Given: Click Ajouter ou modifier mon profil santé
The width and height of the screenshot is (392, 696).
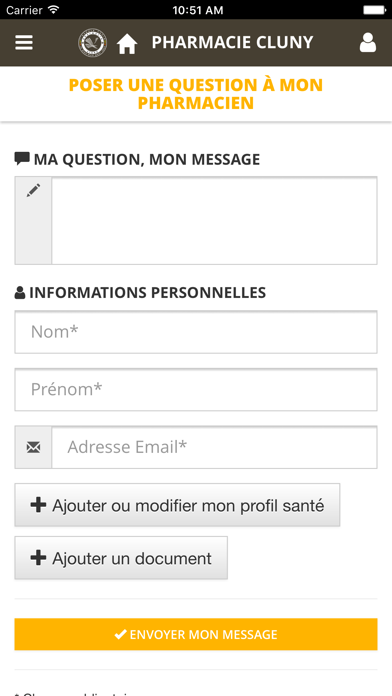Looking at the screenshot, I should click(x=177, y=505).
